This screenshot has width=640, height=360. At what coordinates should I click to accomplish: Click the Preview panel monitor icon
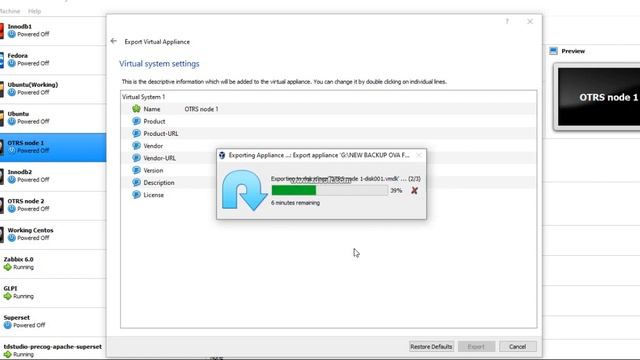(x=553, y=51)
